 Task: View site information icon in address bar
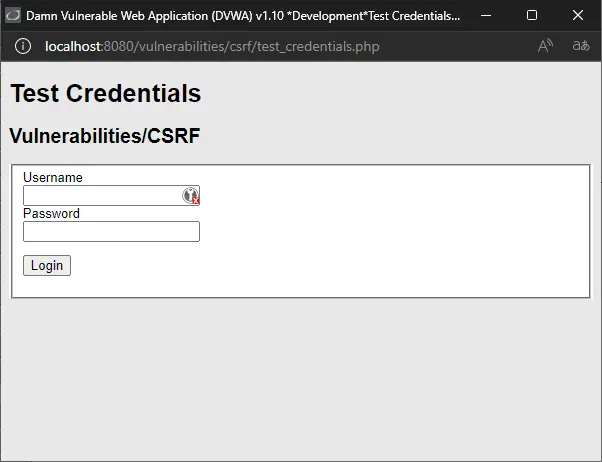[23, 46]
